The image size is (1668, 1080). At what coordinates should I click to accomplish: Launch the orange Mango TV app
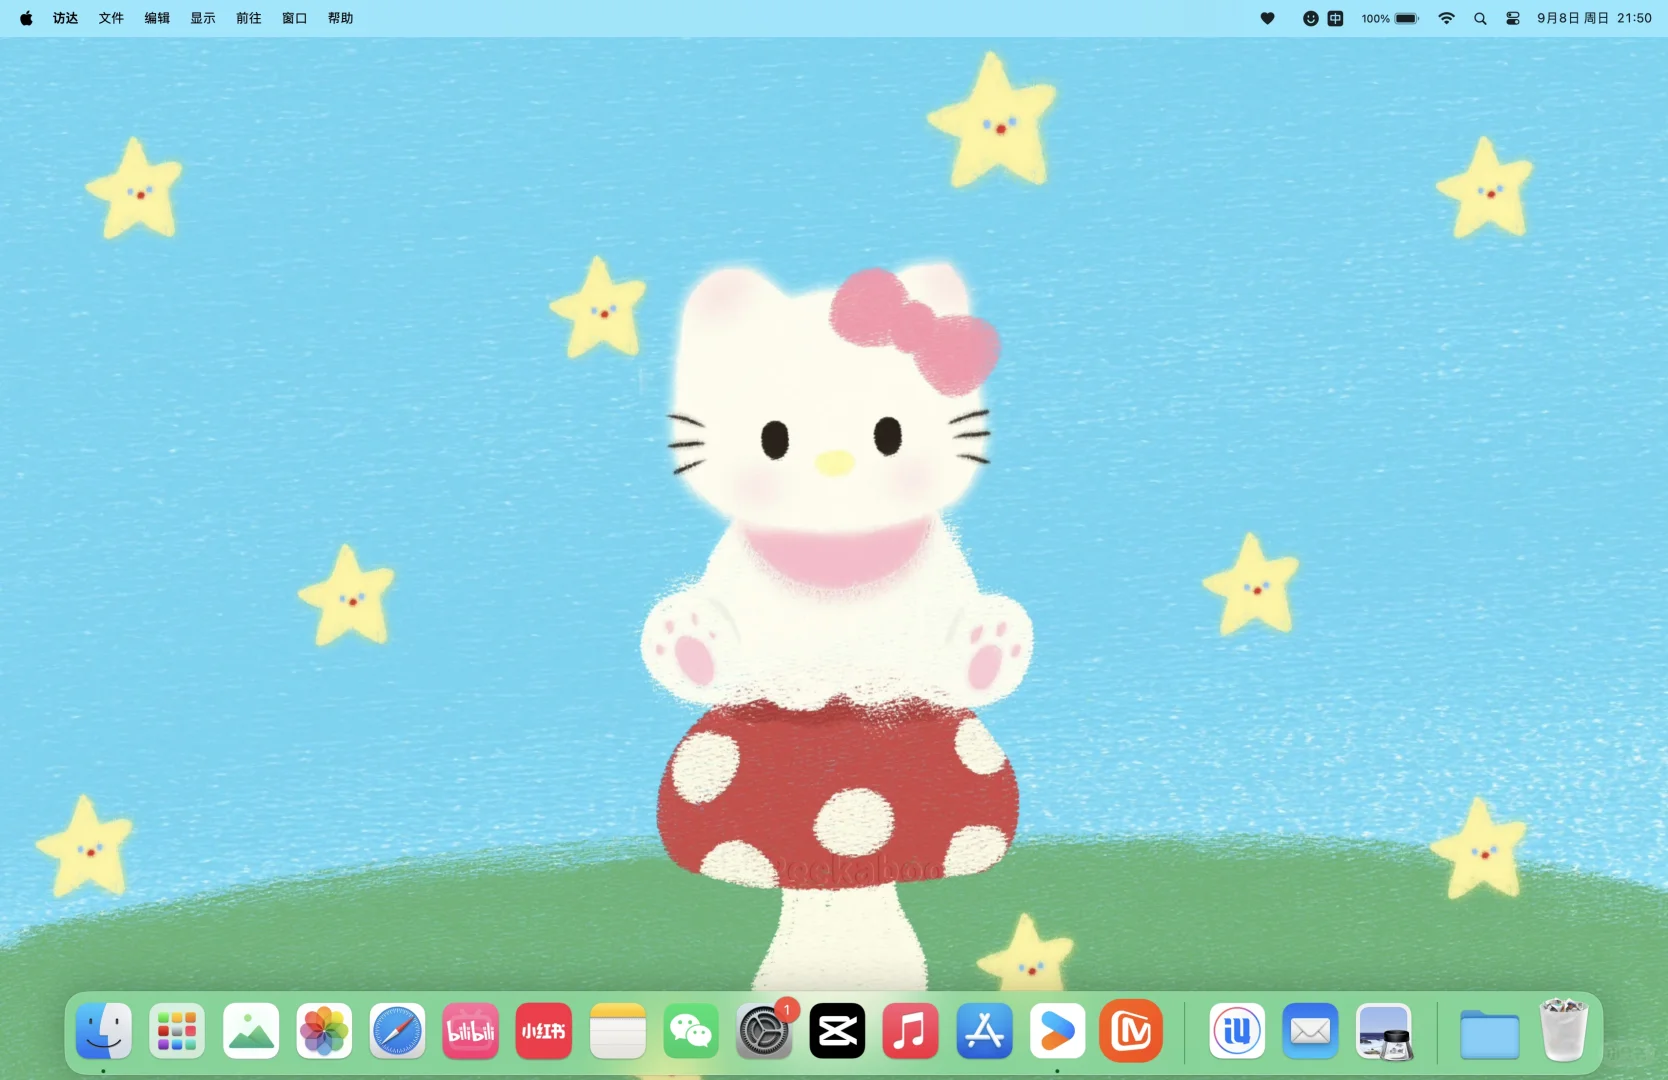[x=1131, y=1031]
